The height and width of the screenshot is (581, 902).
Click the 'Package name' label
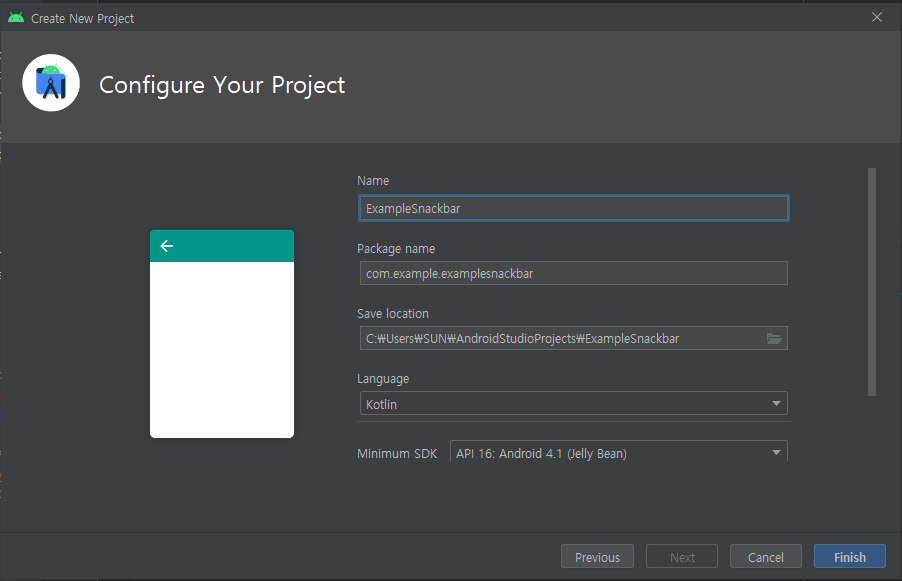coord(396,249)
